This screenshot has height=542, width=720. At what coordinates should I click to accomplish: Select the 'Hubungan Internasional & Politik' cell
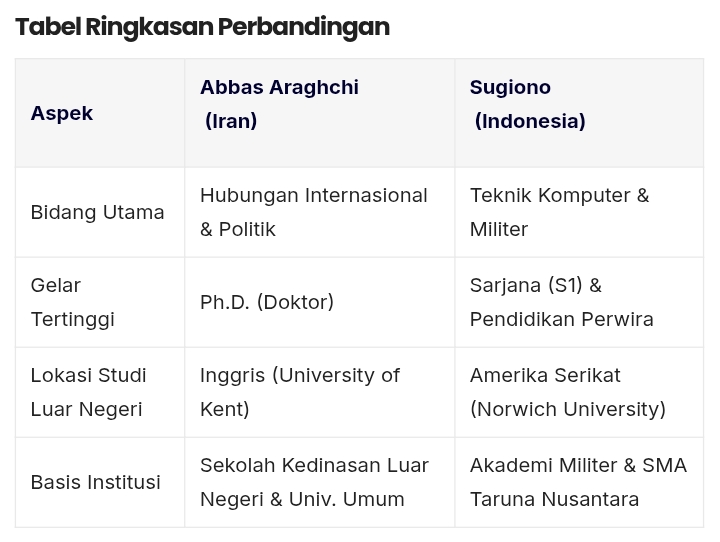click(313, 212)
